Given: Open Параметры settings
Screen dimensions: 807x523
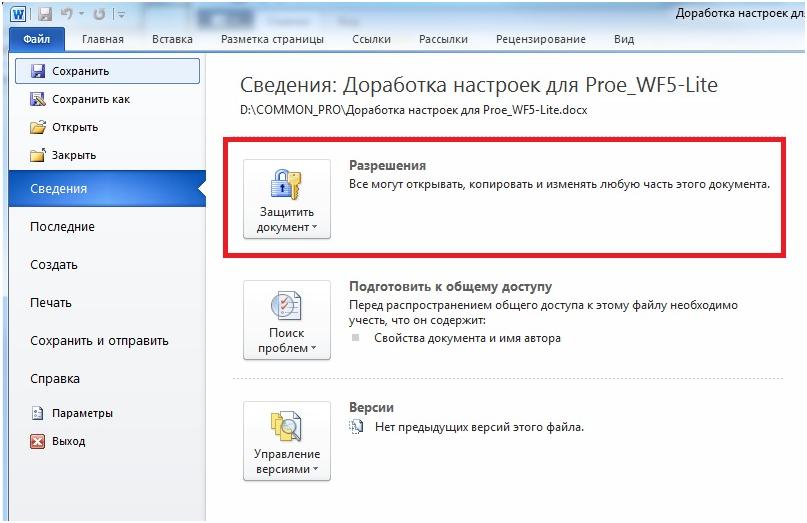Looking at the screenshot, I should pyautogui.click(x=82, y=413).
